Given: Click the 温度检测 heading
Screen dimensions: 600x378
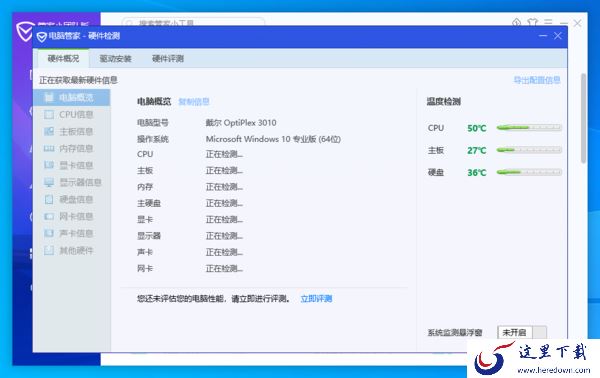Looking at the screenshot, I should (443, 102).
